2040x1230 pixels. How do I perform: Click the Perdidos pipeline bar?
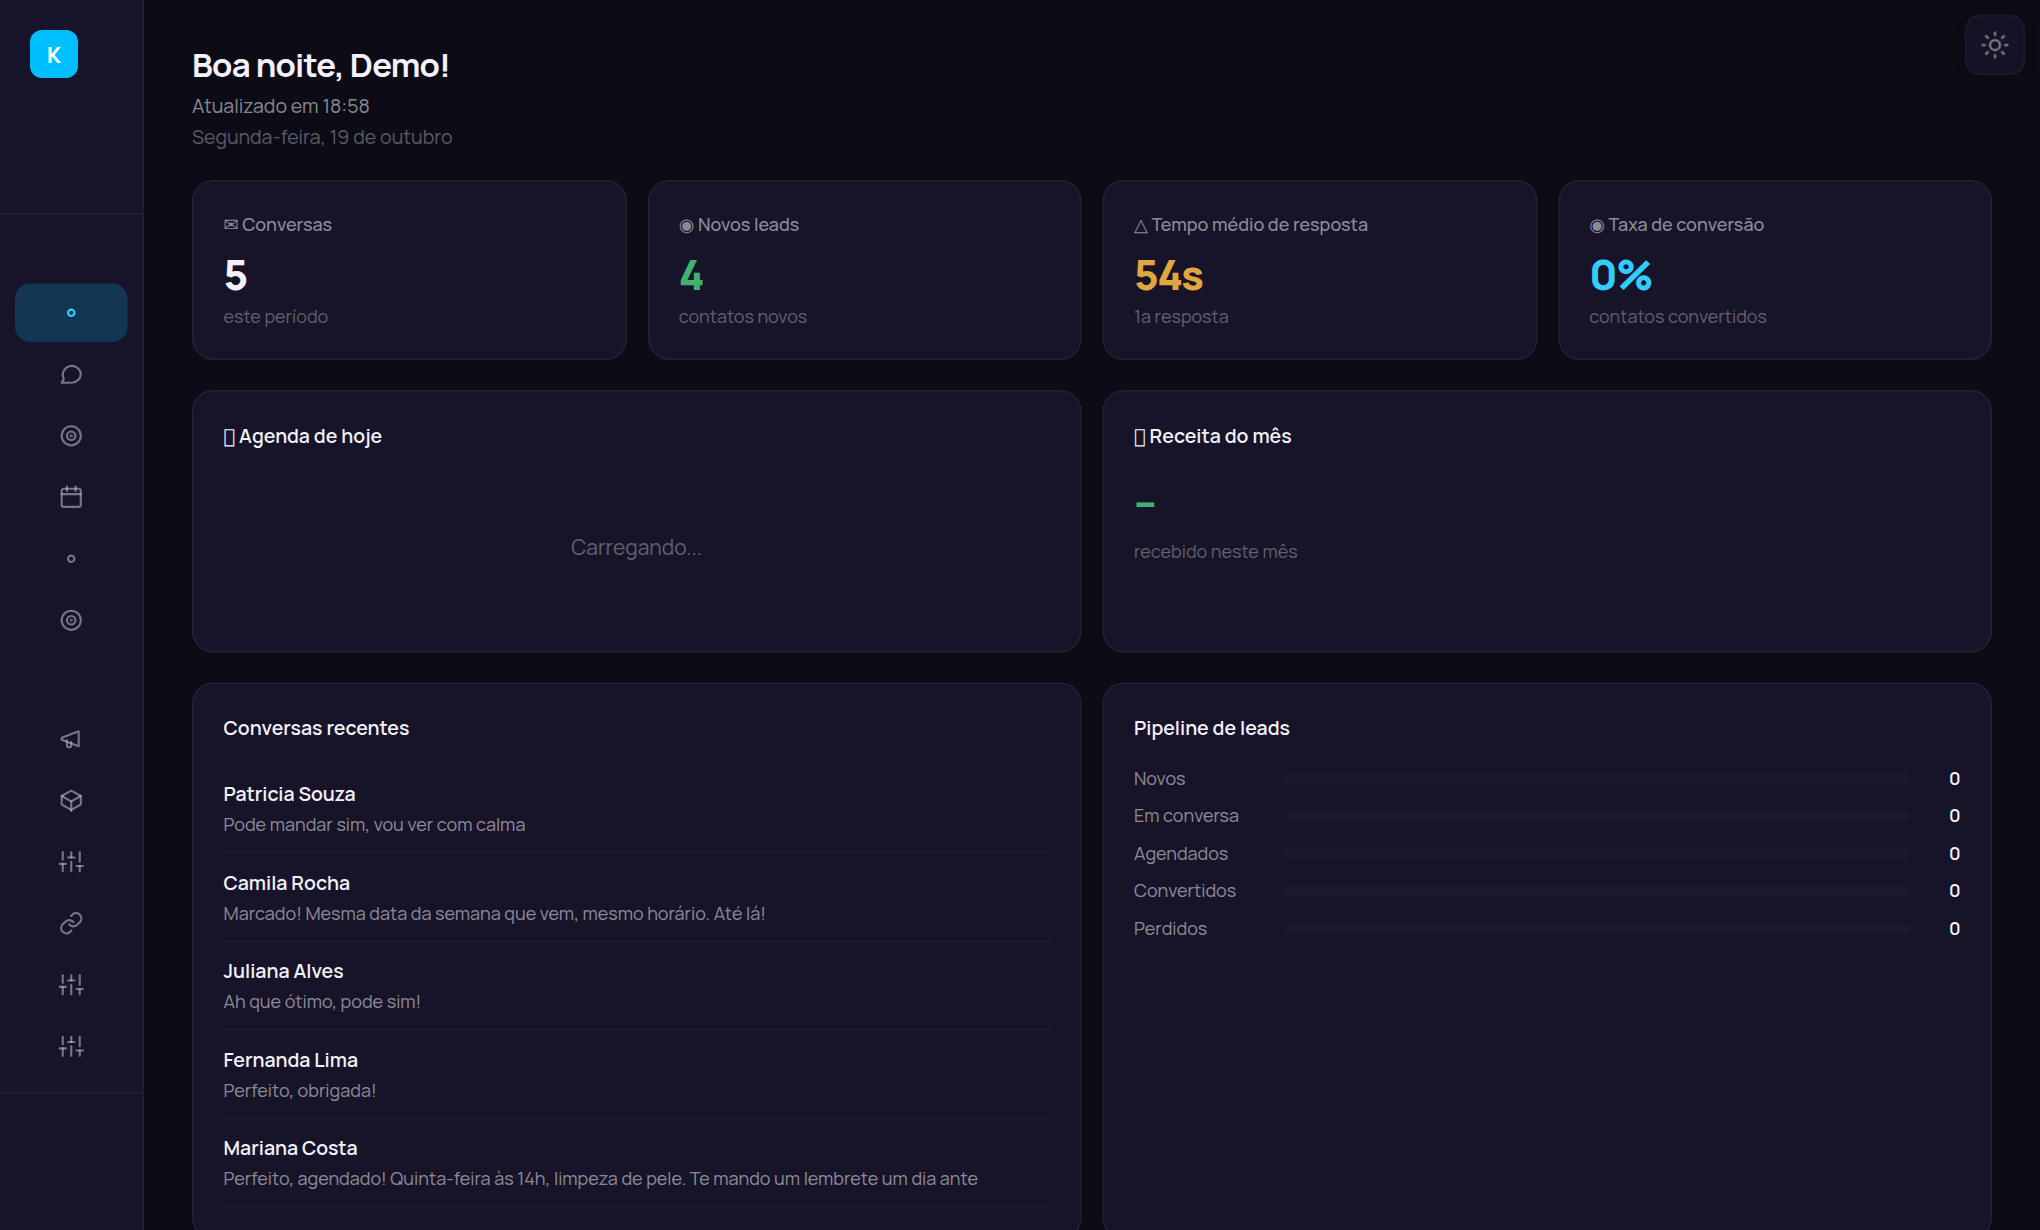(x=1597, y=928)
